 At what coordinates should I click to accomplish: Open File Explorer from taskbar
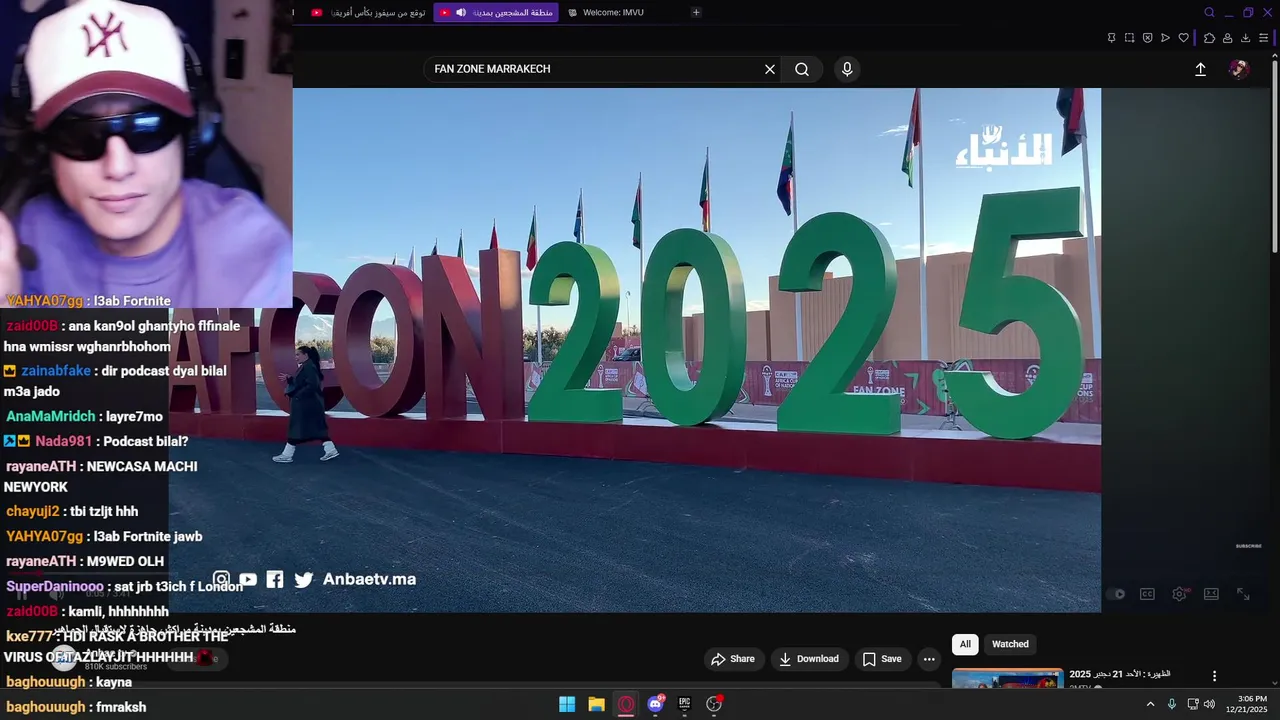(596, 704)
